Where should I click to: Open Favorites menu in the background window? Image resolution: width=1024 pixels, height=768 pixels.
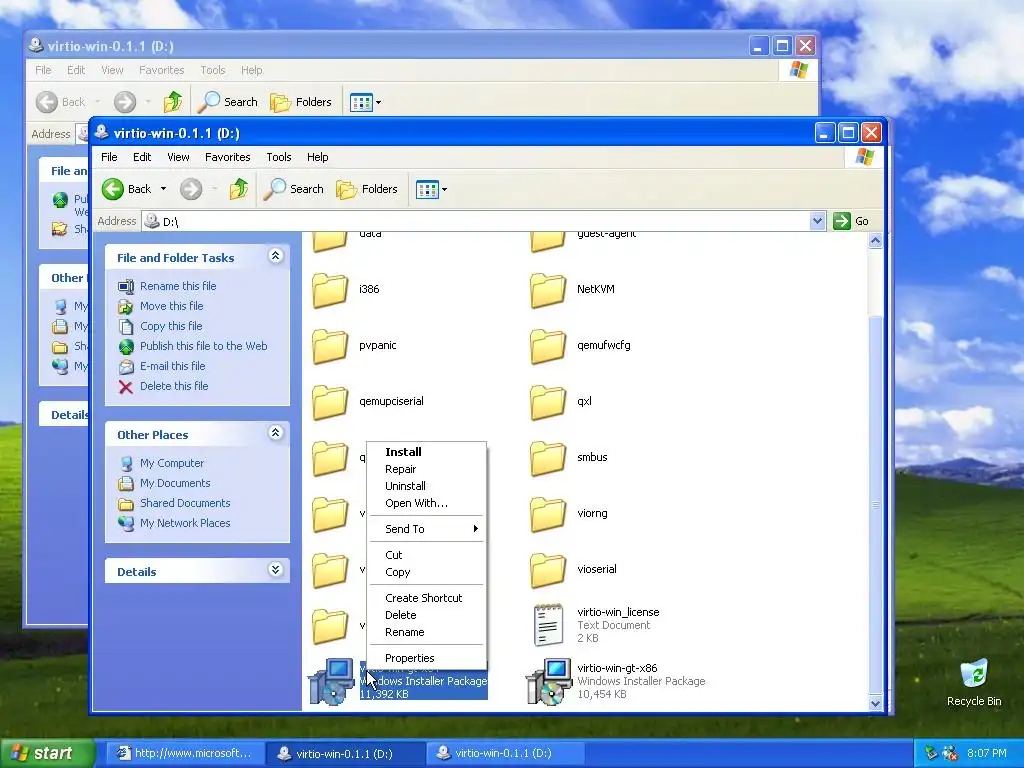coord(161,70)
